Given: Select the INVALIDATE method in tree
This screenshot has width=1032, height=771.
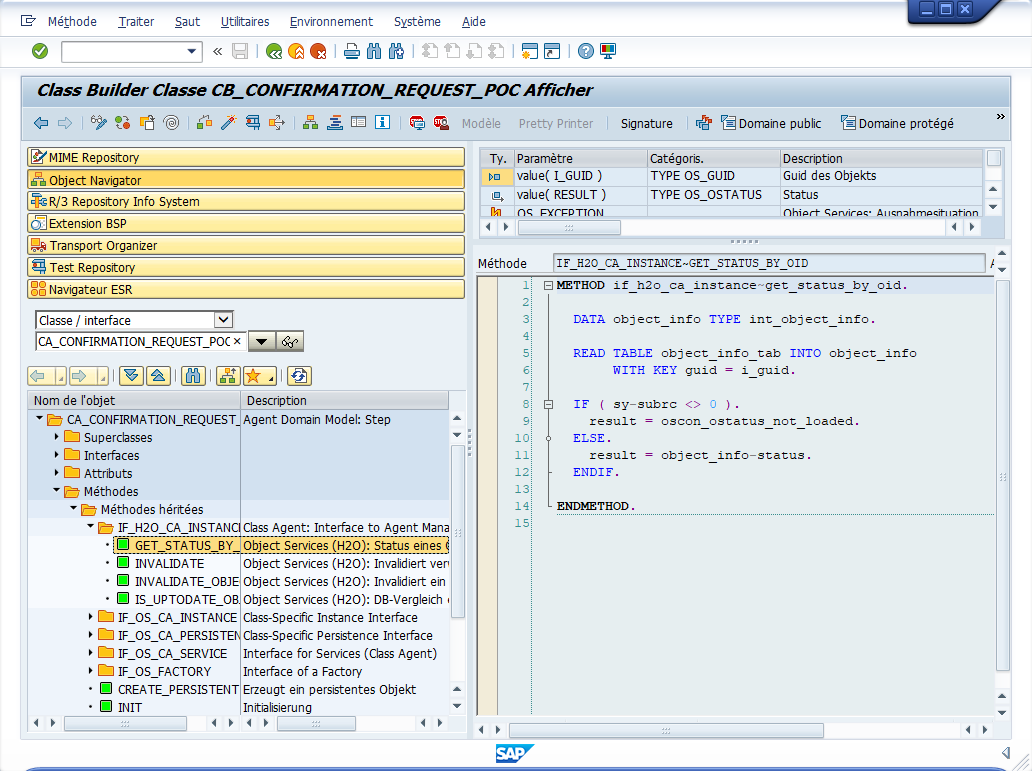Looking at the screenshot, I should (x=169, y=564).
